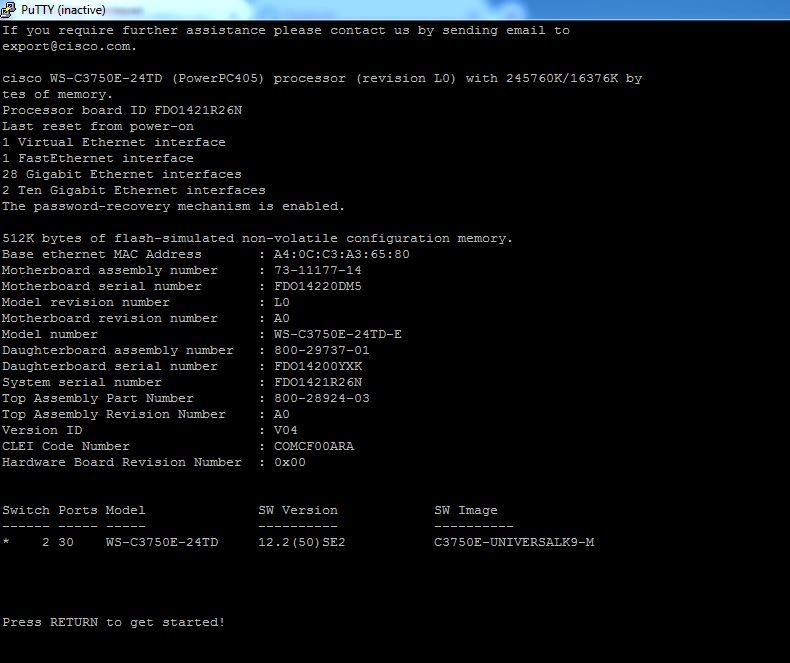
Task: Click the "Switch Ports Model" column header
Action: click(74, 510)
